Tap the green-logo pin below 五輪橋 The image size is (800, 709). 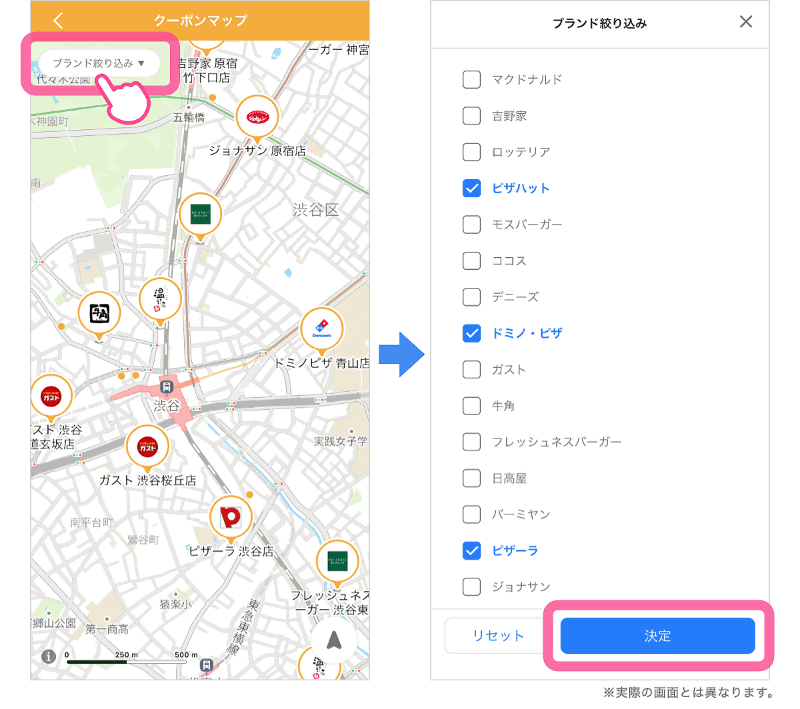tap(200, 215)
